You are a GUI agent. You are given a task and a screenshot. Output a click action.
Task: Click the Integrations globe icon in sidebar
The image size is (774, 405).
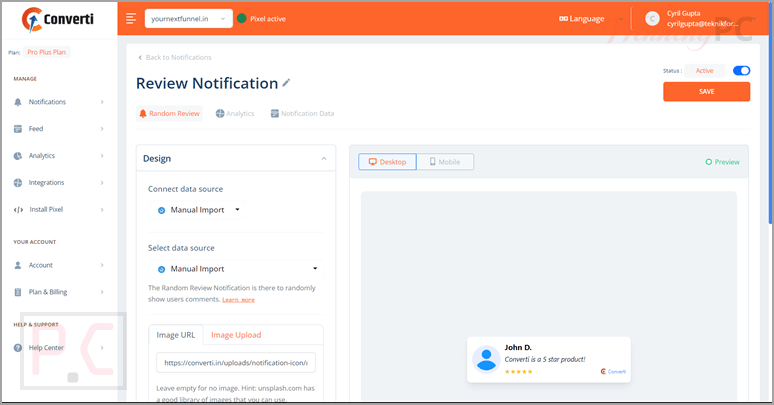click(x=18, y=183)
